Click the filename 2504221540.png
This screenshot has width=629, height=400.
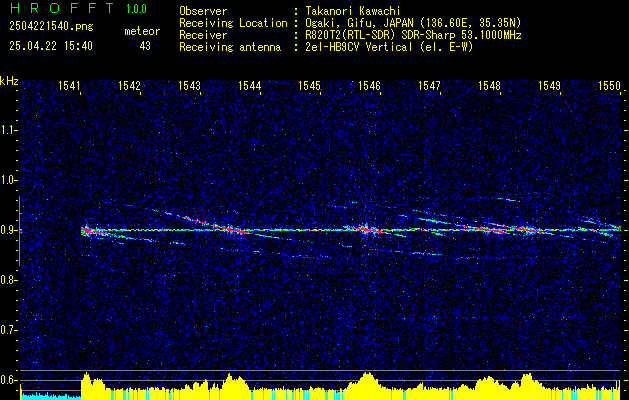(51, 27)
